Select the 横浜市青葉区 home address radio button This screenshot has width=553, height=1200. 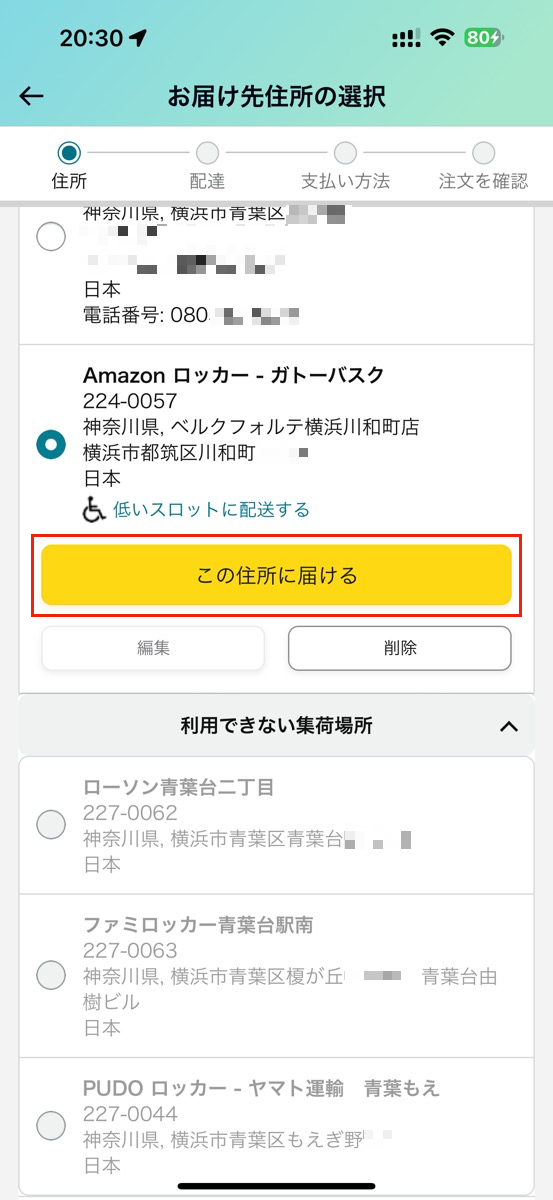coord(50,238)
